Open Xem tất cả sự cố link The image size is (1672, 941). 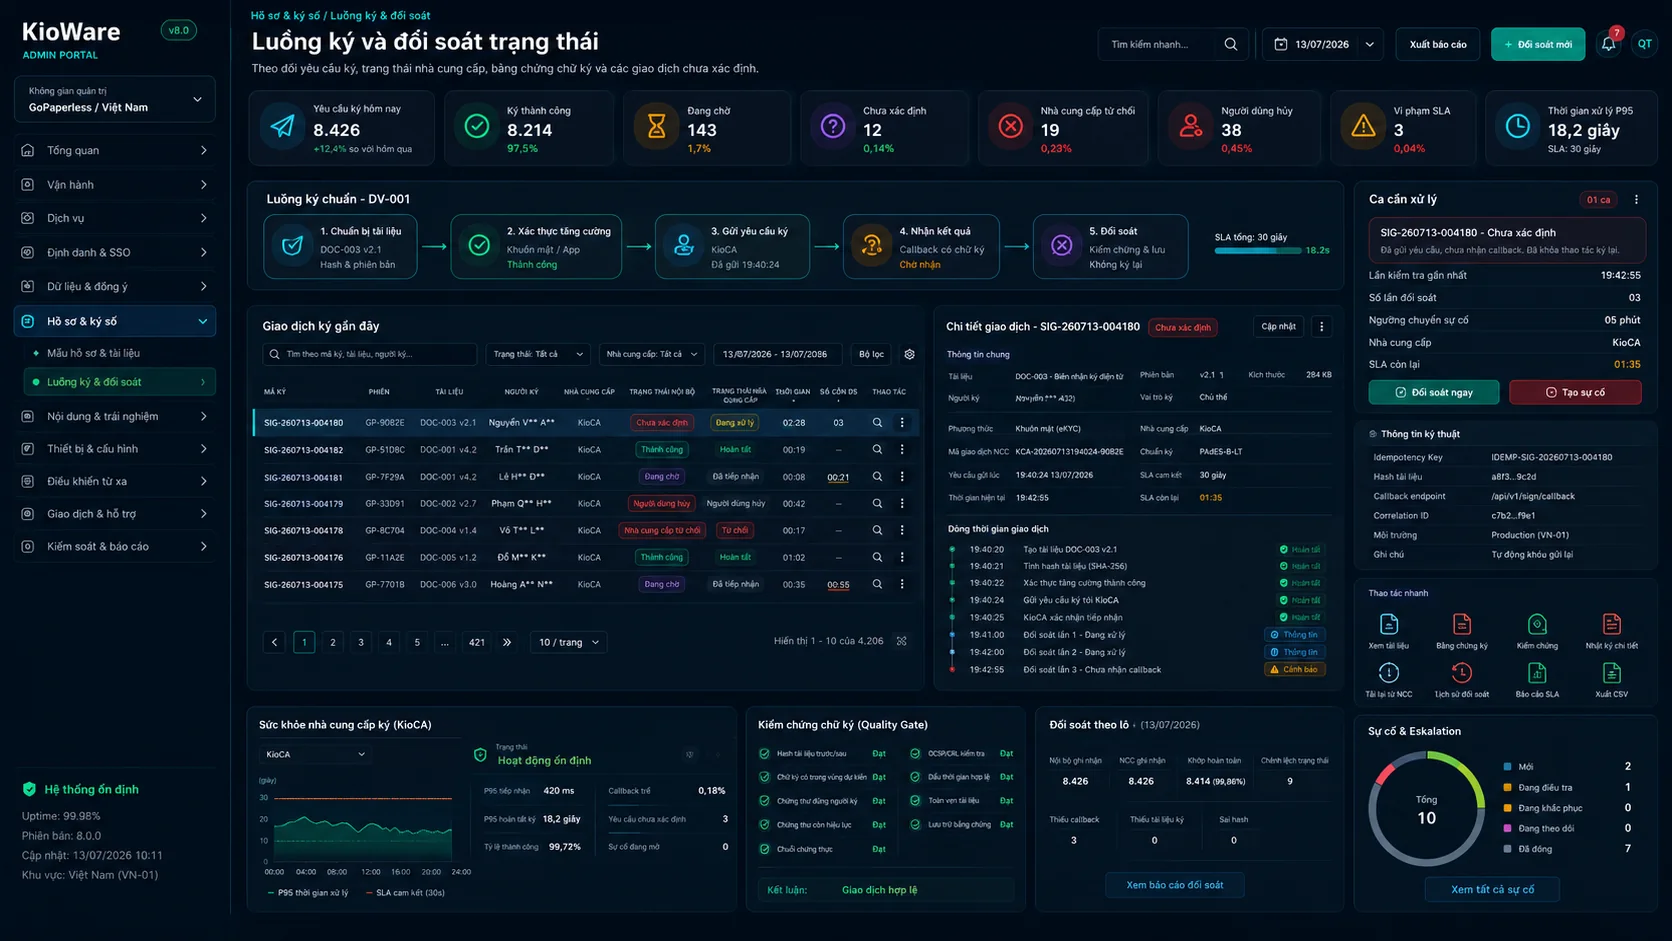click(x=1492, y=889)
